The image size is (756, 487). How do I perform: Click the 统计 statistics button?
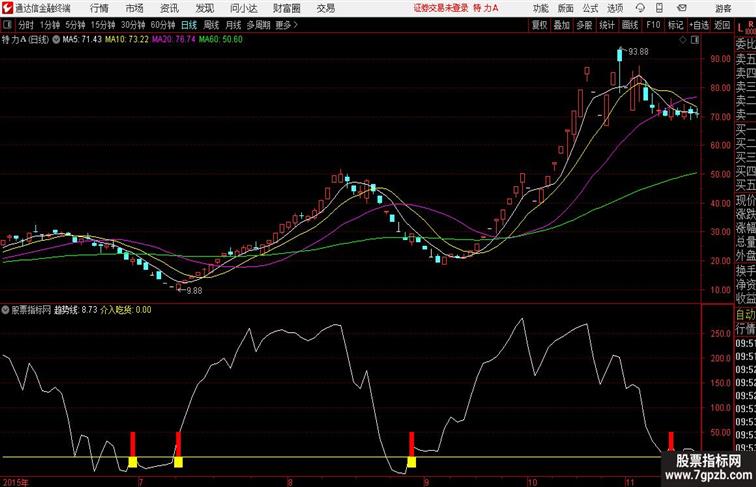(x=607, y=25)
